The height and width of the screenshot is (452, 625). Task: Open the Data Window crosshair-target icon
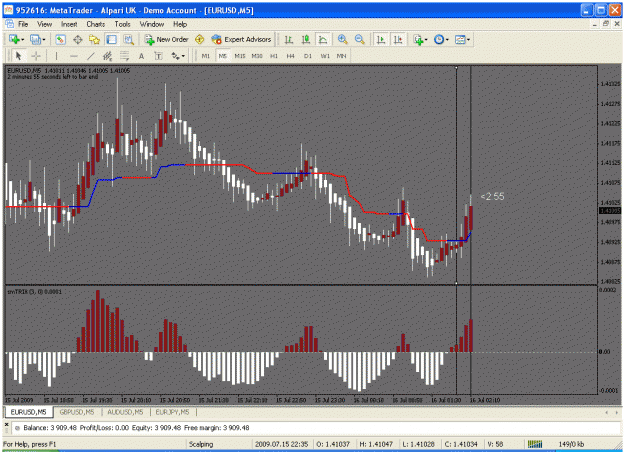[x=78, y=39]
